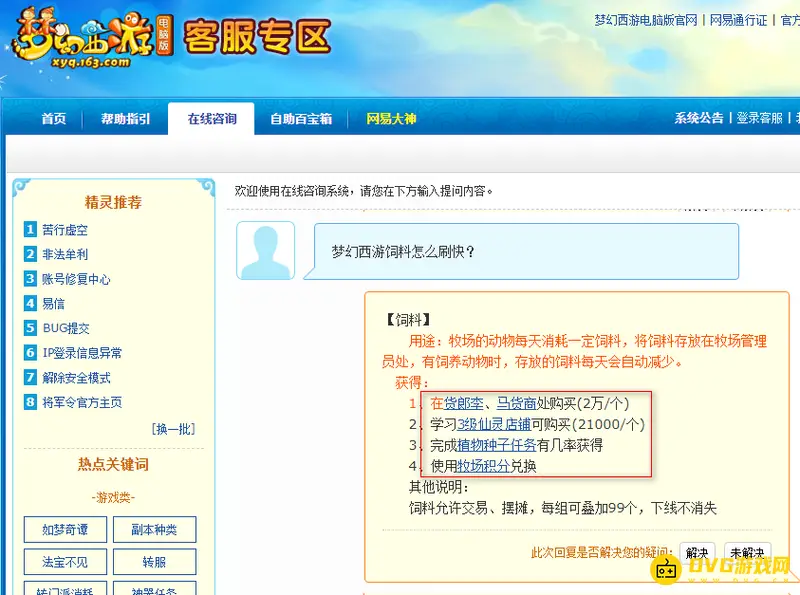This screenshot has height=595, width=800.
Task: Open 解除安全模式 recommended item
Action: [x=76, y=378]
